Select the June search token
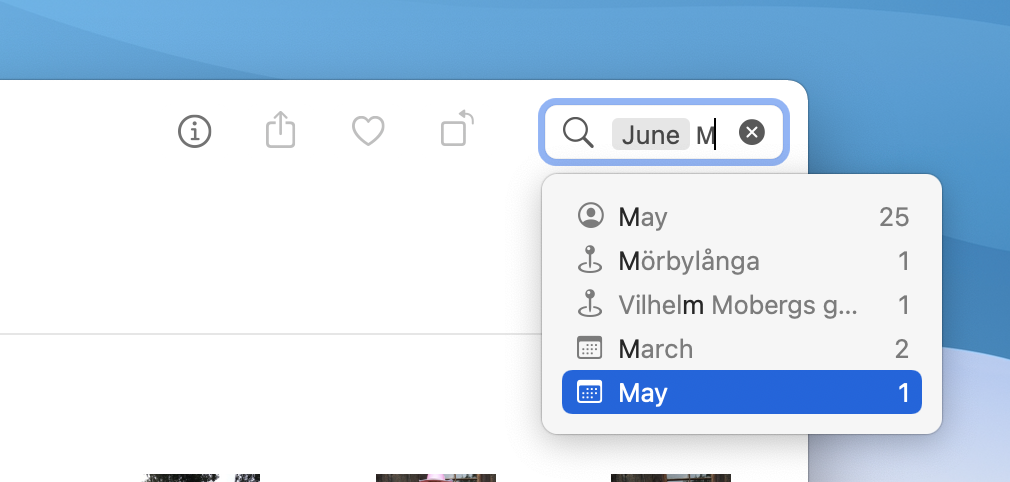Viewport: 1010px width, 482px height. coord(651,134)
